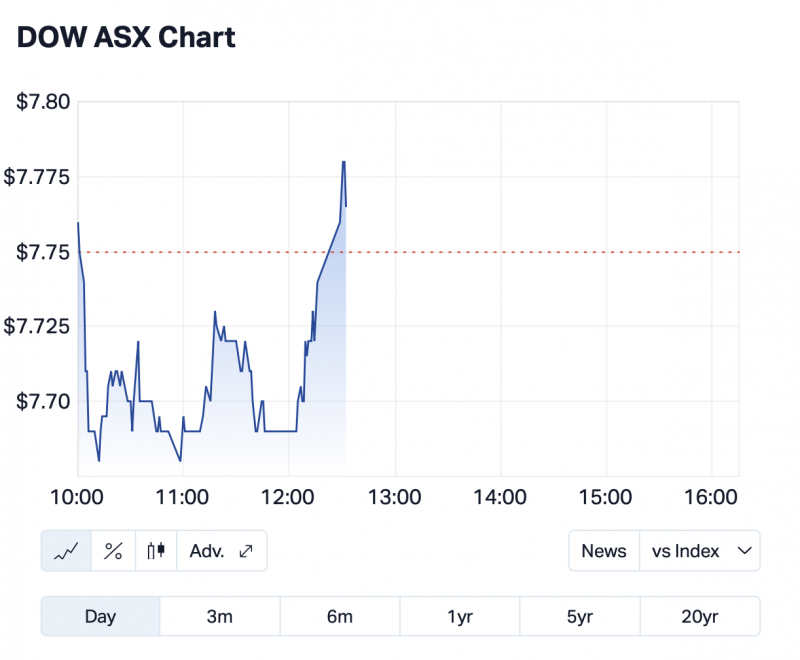Image resolution: width=800 pixels, height=660 pixels.
Task: Switch to the 3m timeframe
Action: (x=220, y=617)
